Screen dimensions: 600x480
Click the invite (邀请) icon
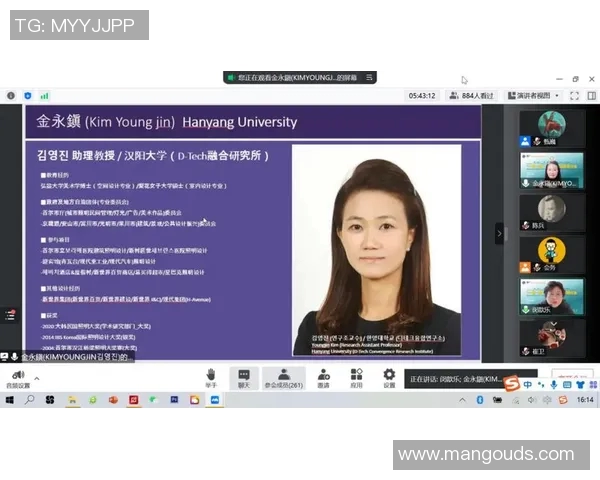[x=323, y=374]
